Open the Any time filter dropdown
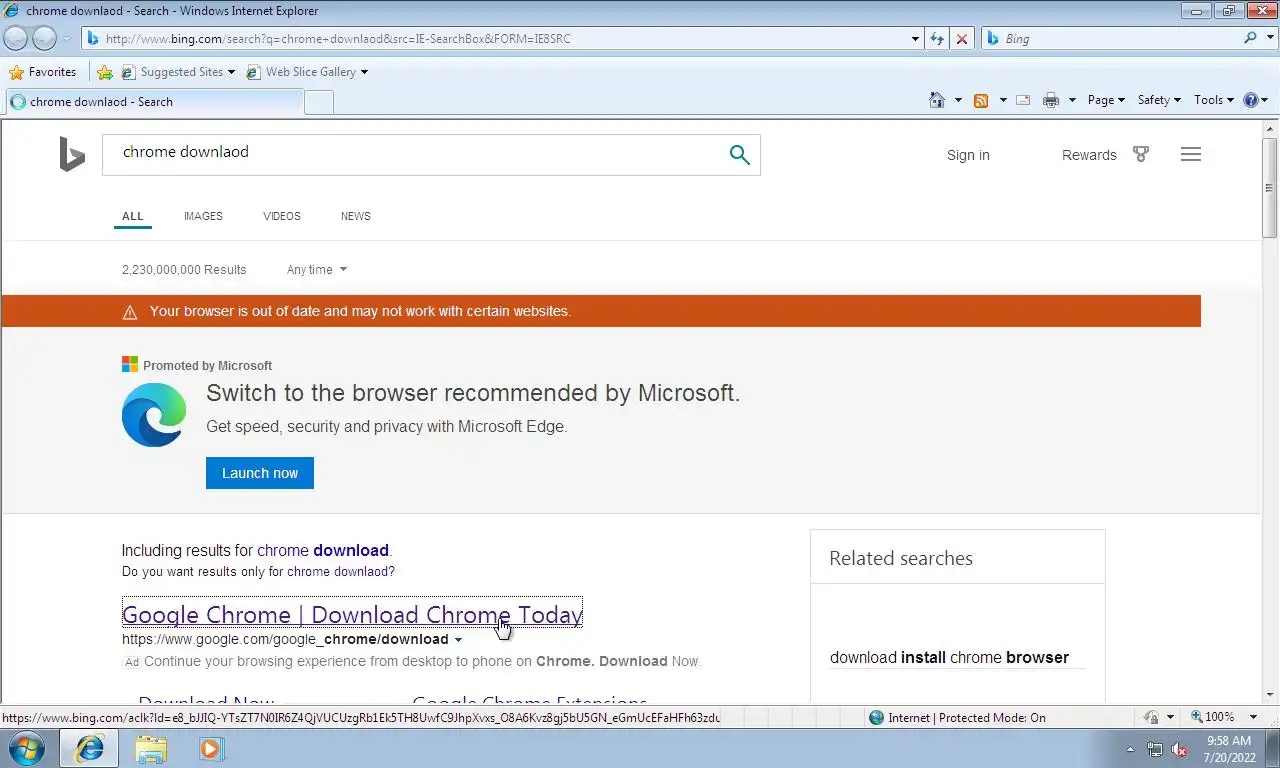This screenshot has height=768, width=1280. click(317, 270)
